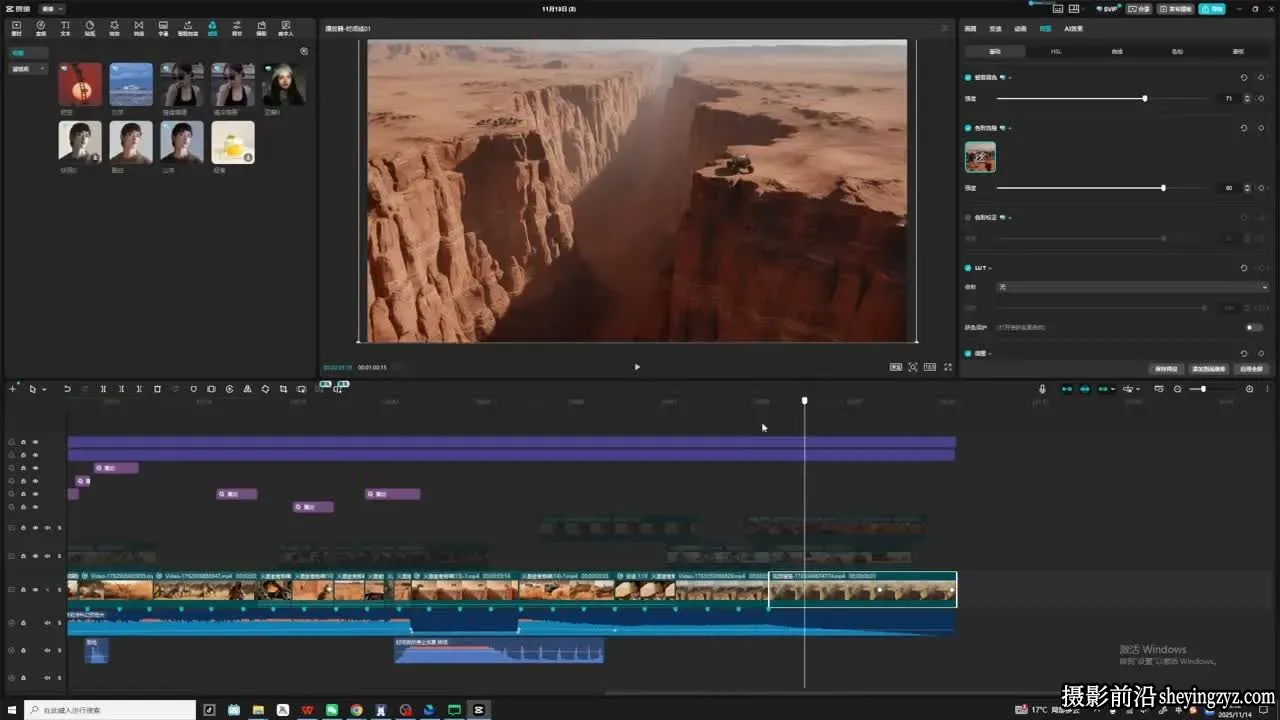Click the playhead marker on the timeline ruler

point(804,401)
